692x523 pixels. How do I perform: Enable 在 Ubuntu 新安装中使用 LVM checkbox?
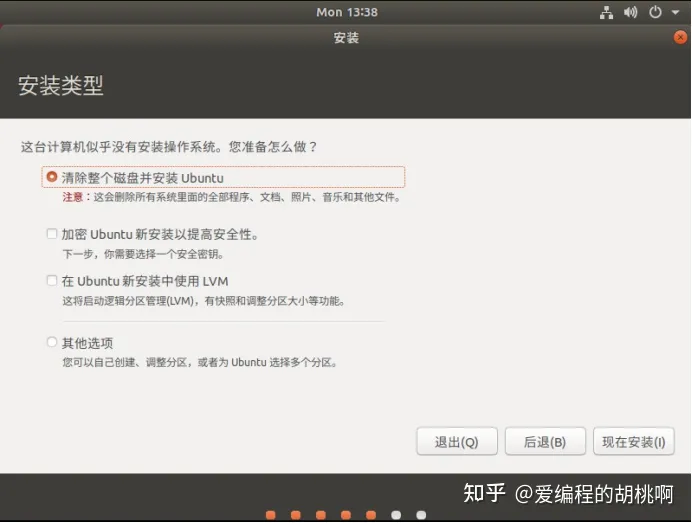click(x=52, y=281)
